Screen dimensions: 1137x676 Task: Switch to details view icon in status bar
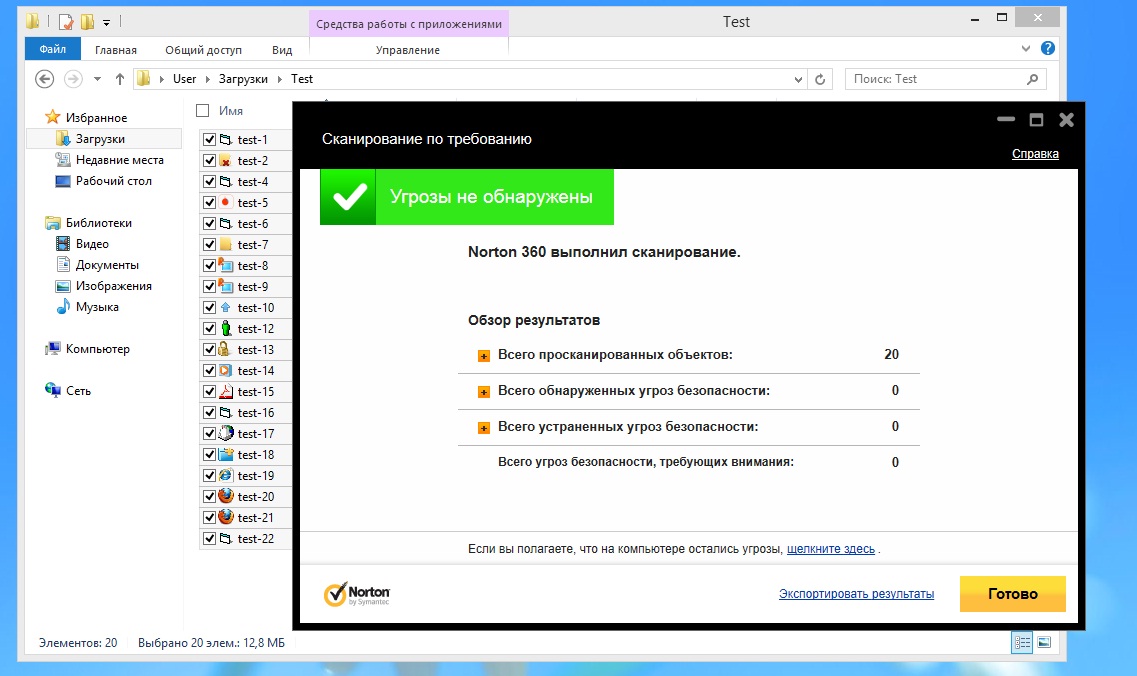click(1022, 643)
